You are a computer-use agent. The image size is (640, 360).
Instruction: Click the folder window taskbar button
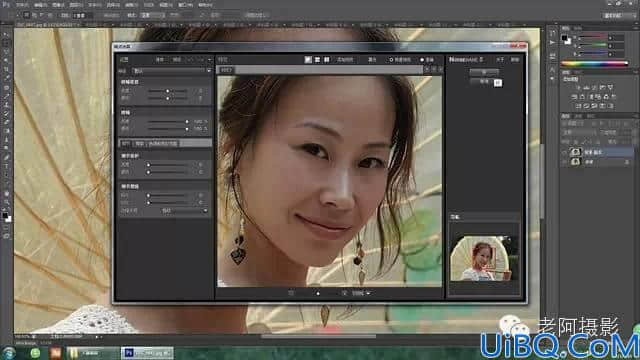pos(92,353)
